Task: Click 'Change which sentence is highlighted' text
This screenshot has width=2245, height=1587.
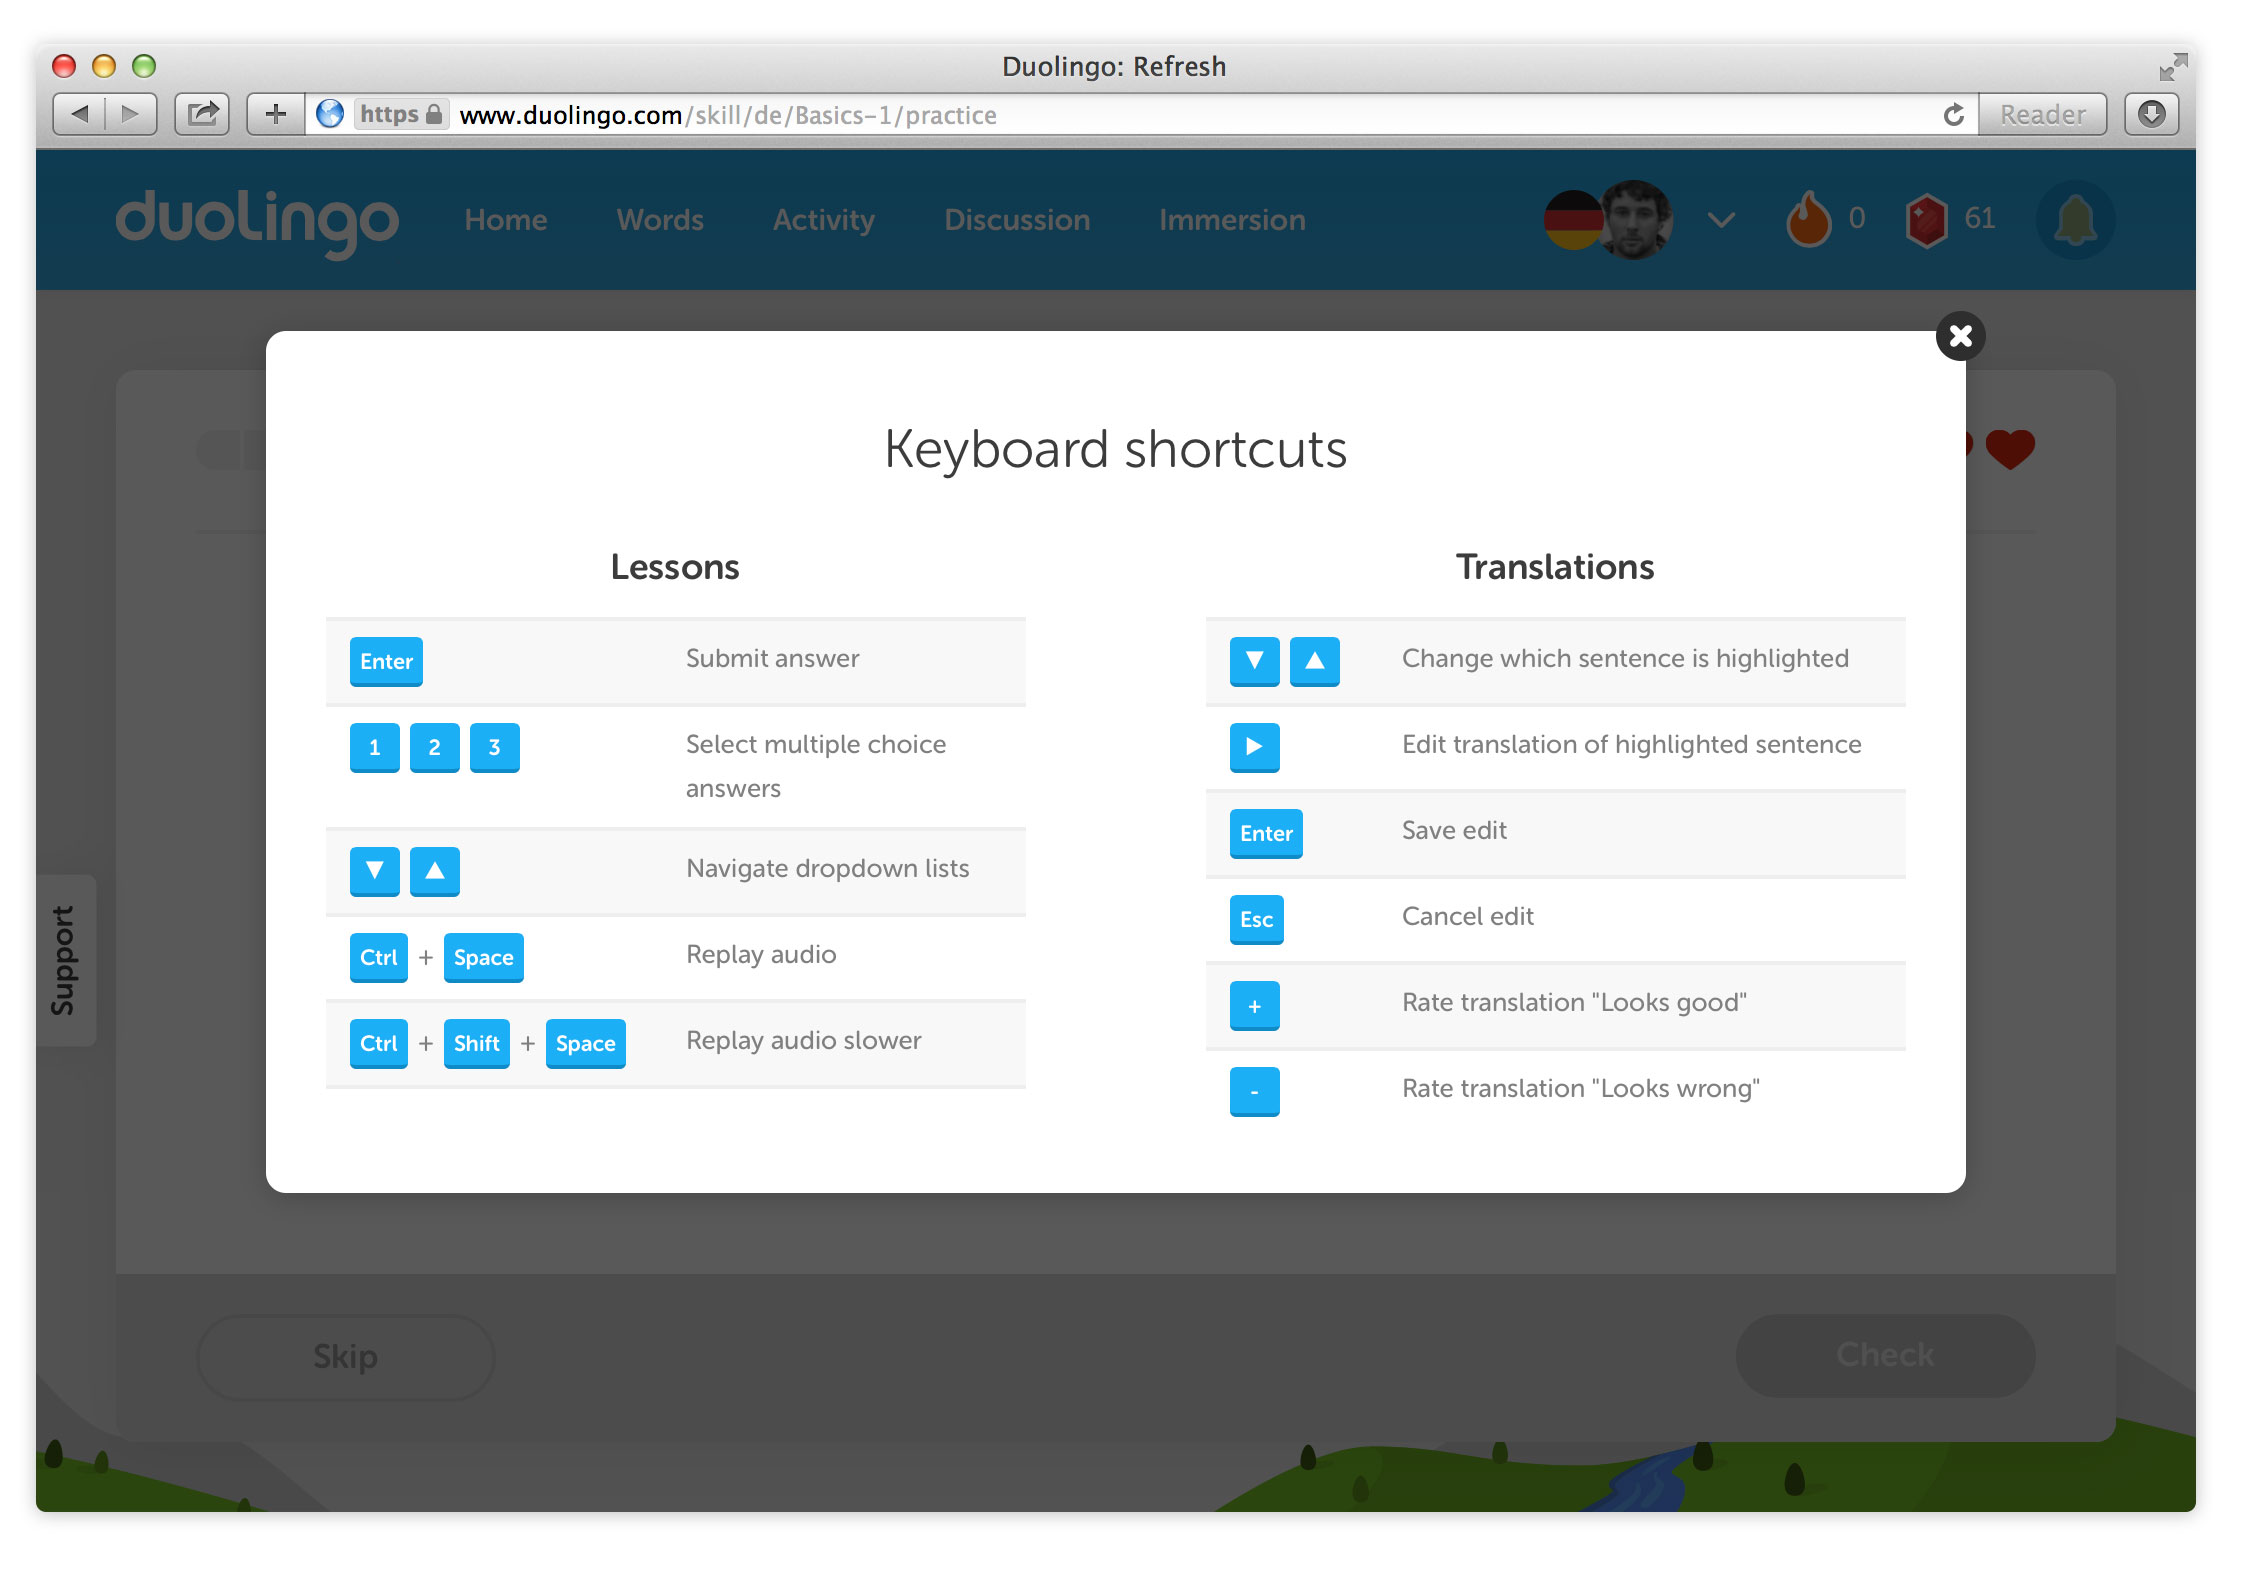Action: pos(1626,658)
